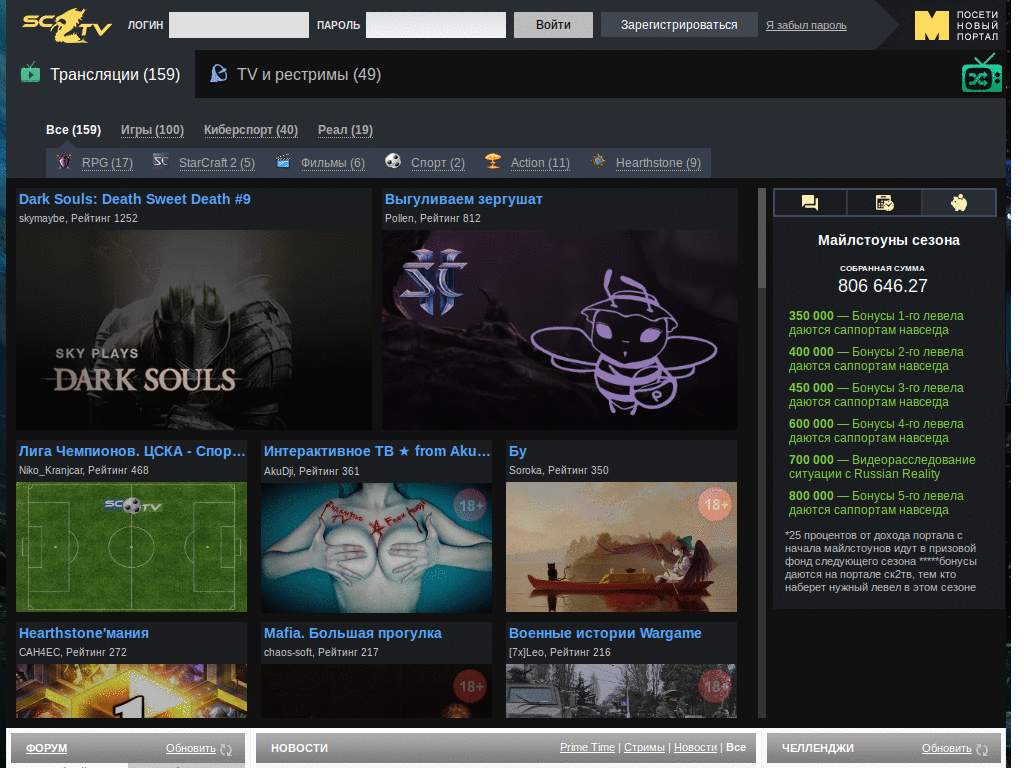
Task: Switch to TV и рестримы (49) tab
Action: pyautogui.click(x=295, y=74)
